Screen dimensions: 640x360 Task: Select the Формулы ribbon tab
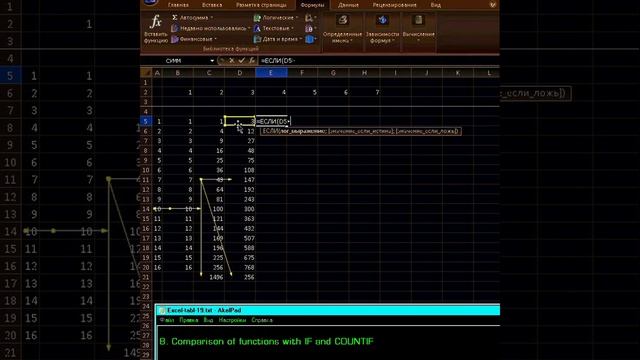coord(312,5)
